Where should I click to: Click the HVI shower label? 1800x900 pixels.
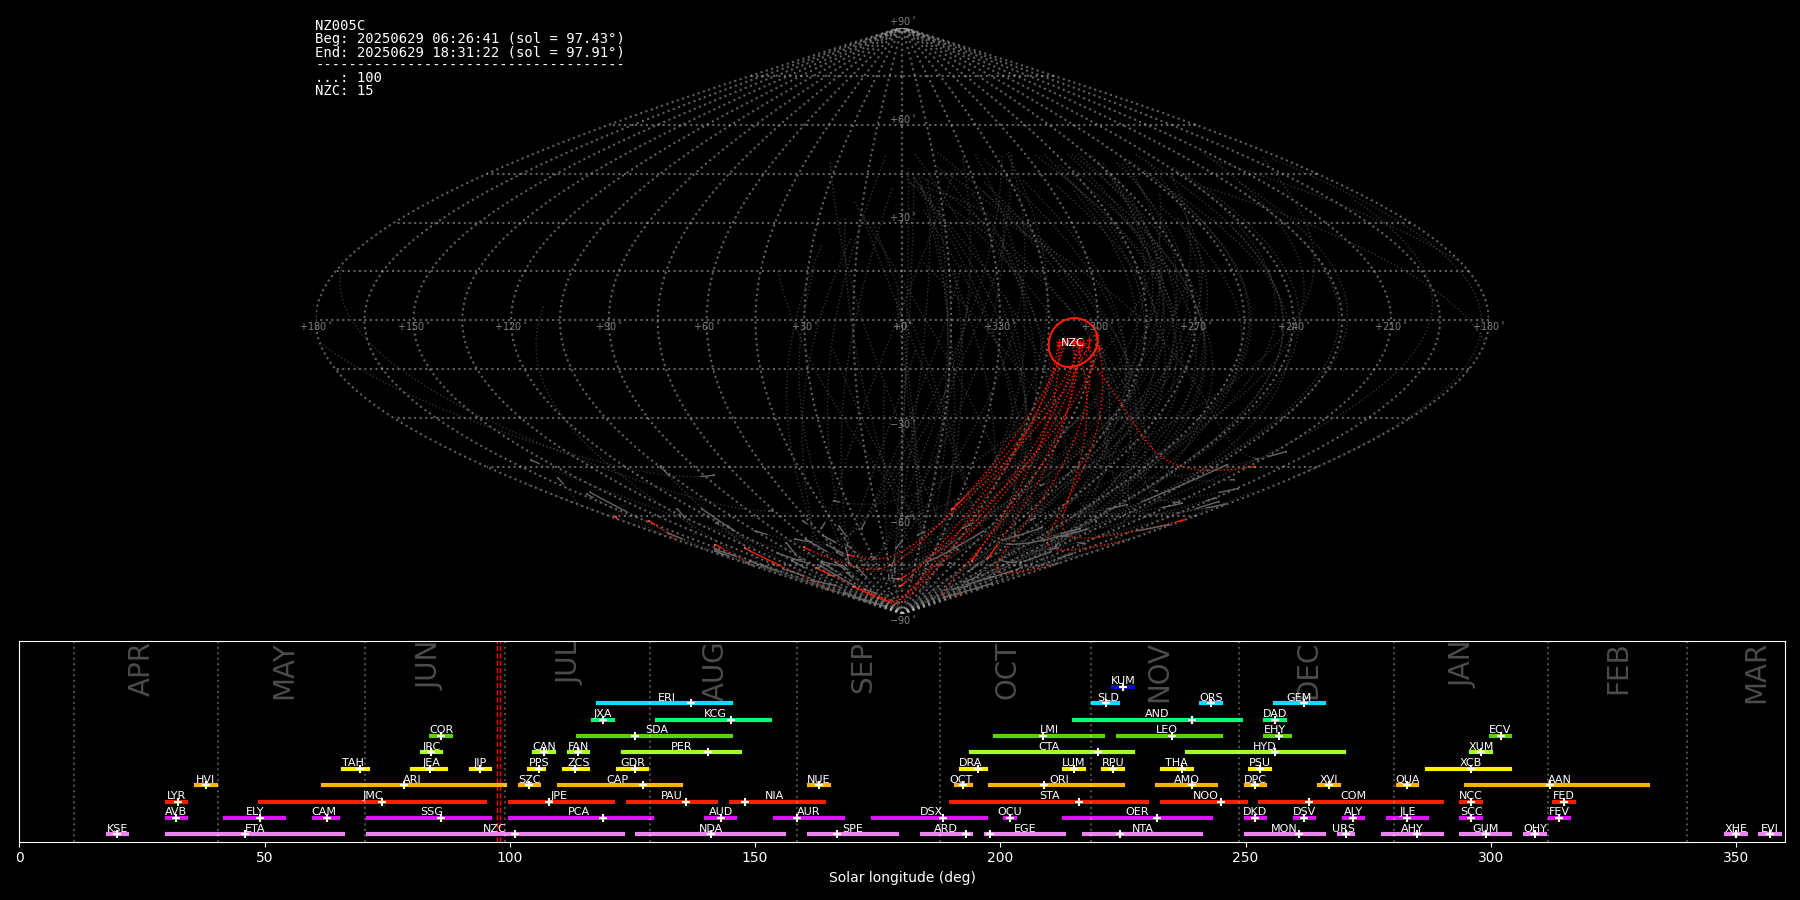pyautogui.click(x=205, y=780)
